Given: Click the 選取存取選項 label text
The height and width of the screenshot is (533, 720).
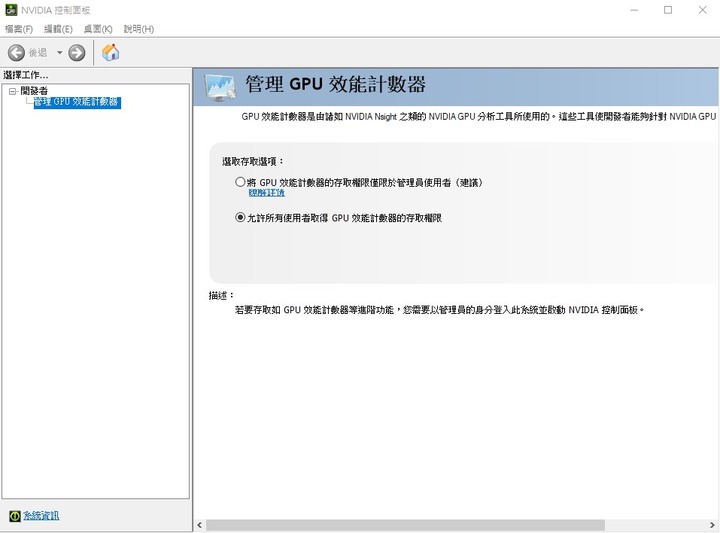Looking at the screenshot, I should (x=253, y=162).
